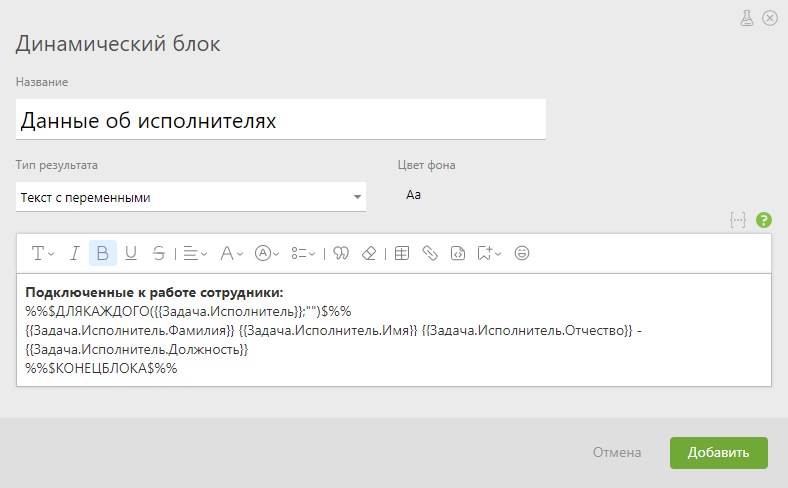
Task: Open the bookmark-add dropdown
Action: [489, 253]
